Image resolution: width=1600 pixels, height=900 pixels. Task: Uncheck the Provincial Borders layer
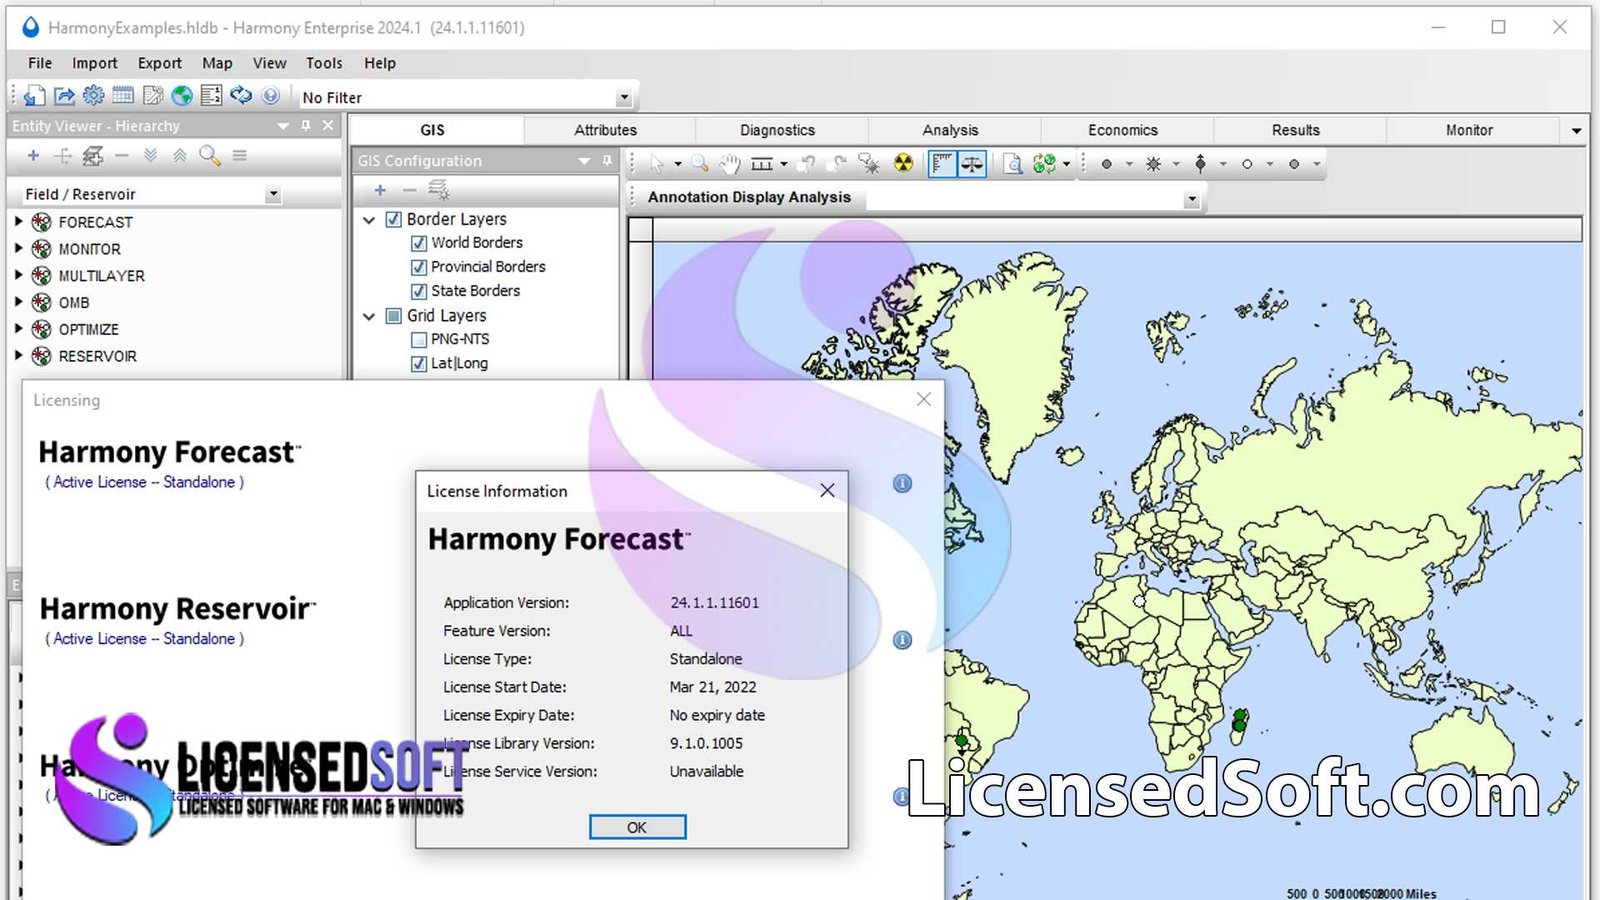pyautogui.click(x=419, y=267)
